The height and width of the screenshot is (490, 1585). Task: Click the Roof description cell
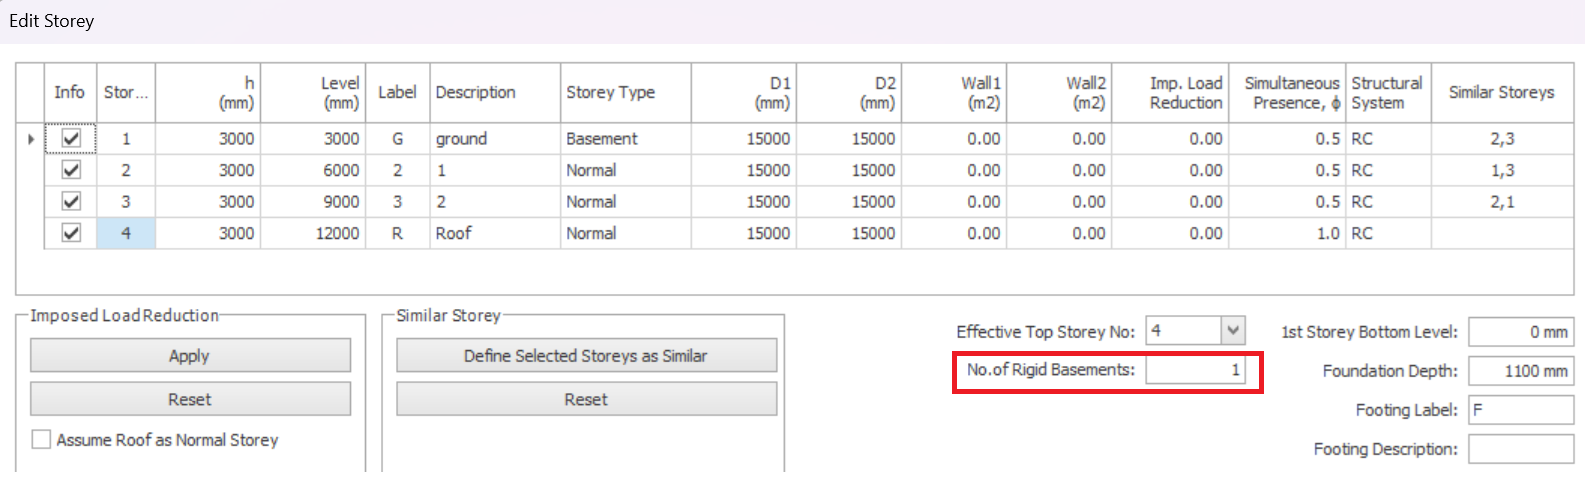[495, 233]
